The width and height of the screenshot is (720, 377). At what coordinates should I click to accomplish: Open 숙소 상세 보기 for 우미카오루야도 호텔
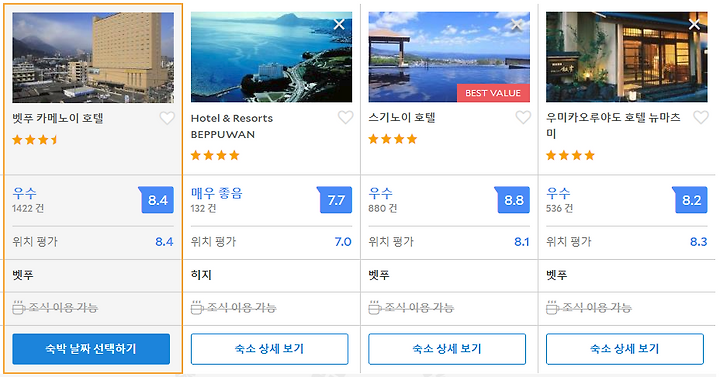624,349
